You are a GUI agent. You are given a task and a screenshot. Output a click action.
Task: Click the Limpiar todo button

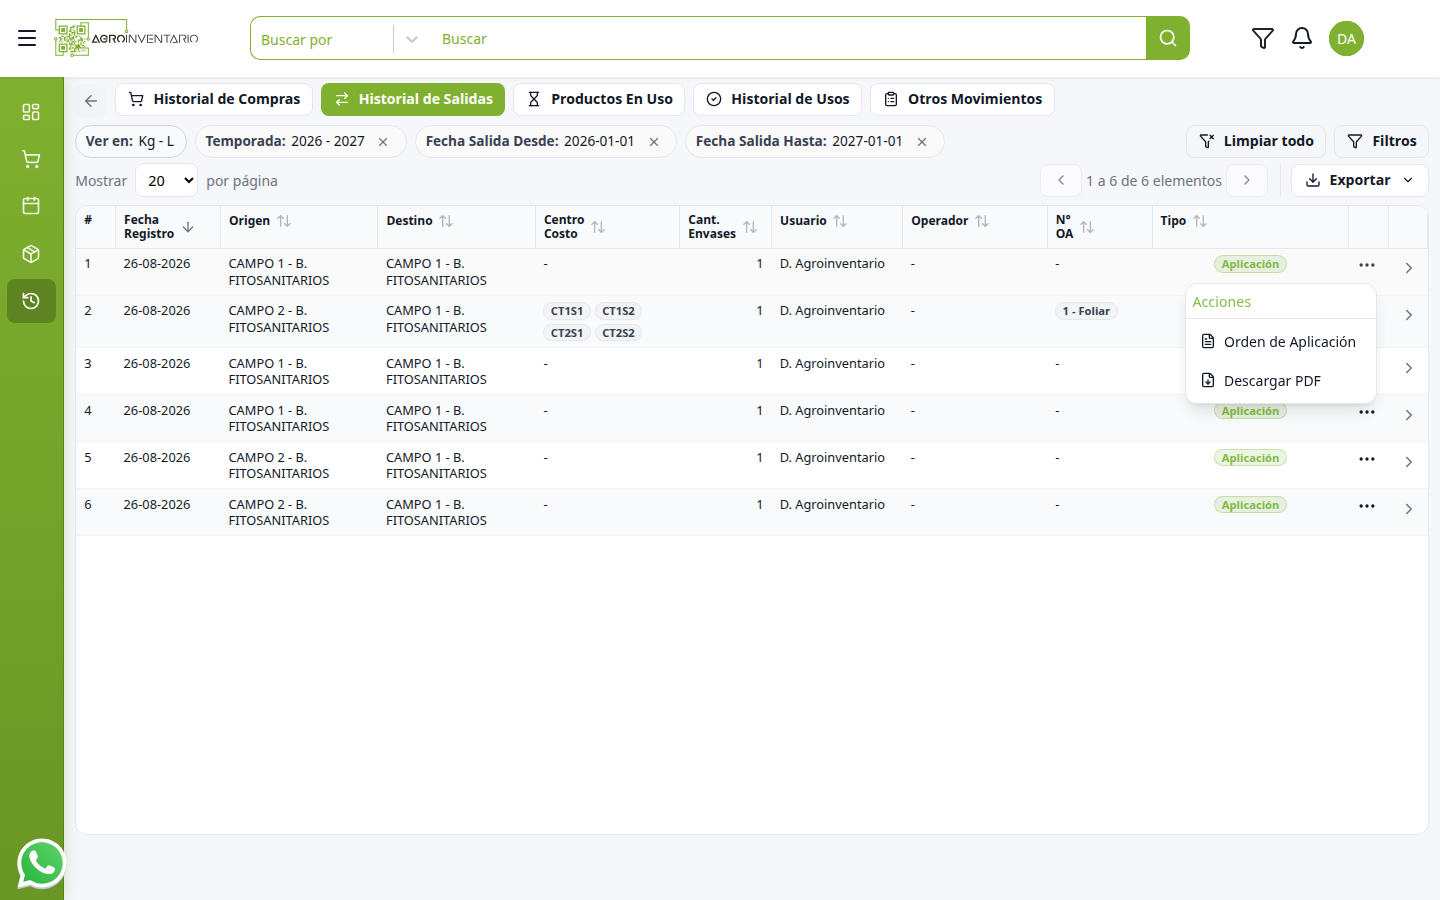coord(1256,141)
